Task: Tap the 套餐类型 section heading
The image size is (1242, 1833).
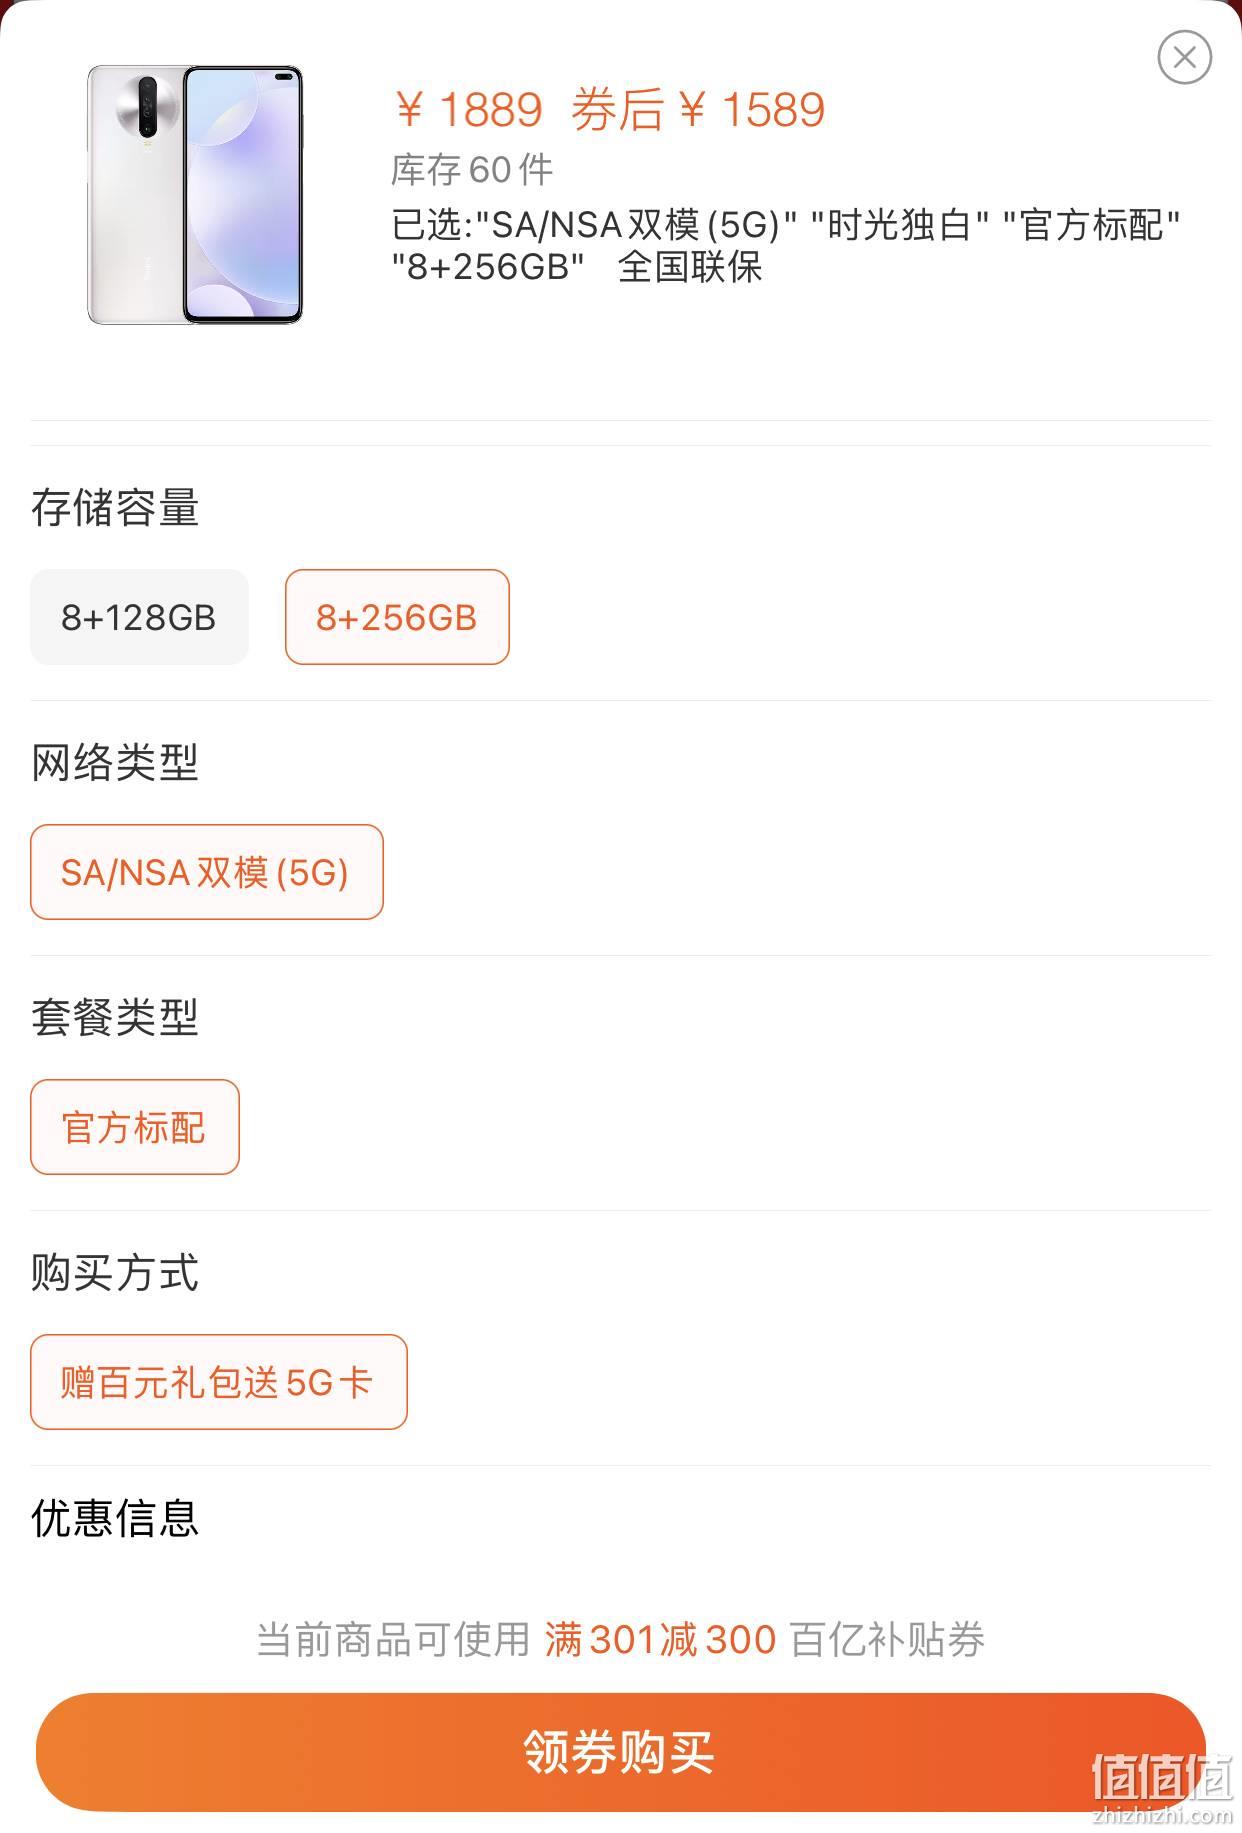Action: pos(115,1018)
